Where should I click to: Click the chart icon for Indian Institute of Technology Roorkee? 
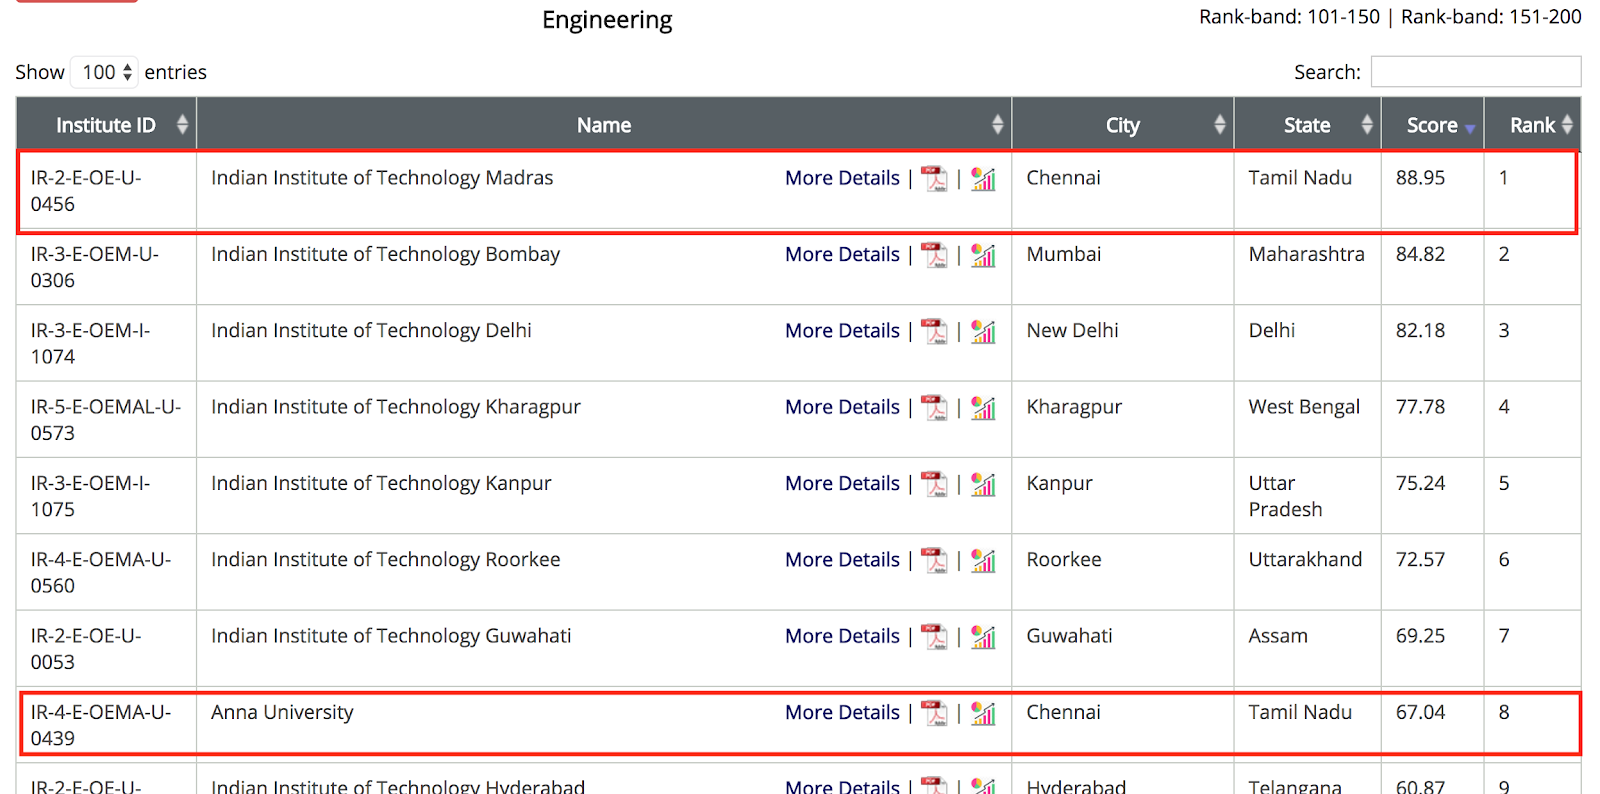[x=983, y=560]
